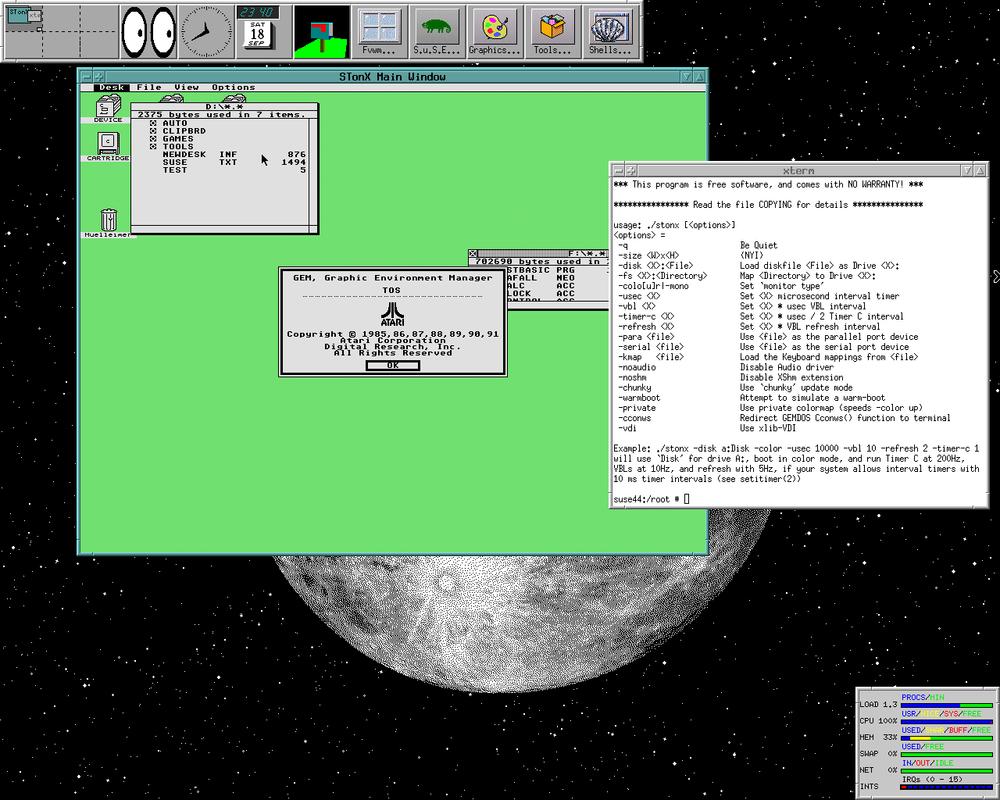
Task: Click the Atari logo in the GEM dialog
Action: tap(392, 314)
